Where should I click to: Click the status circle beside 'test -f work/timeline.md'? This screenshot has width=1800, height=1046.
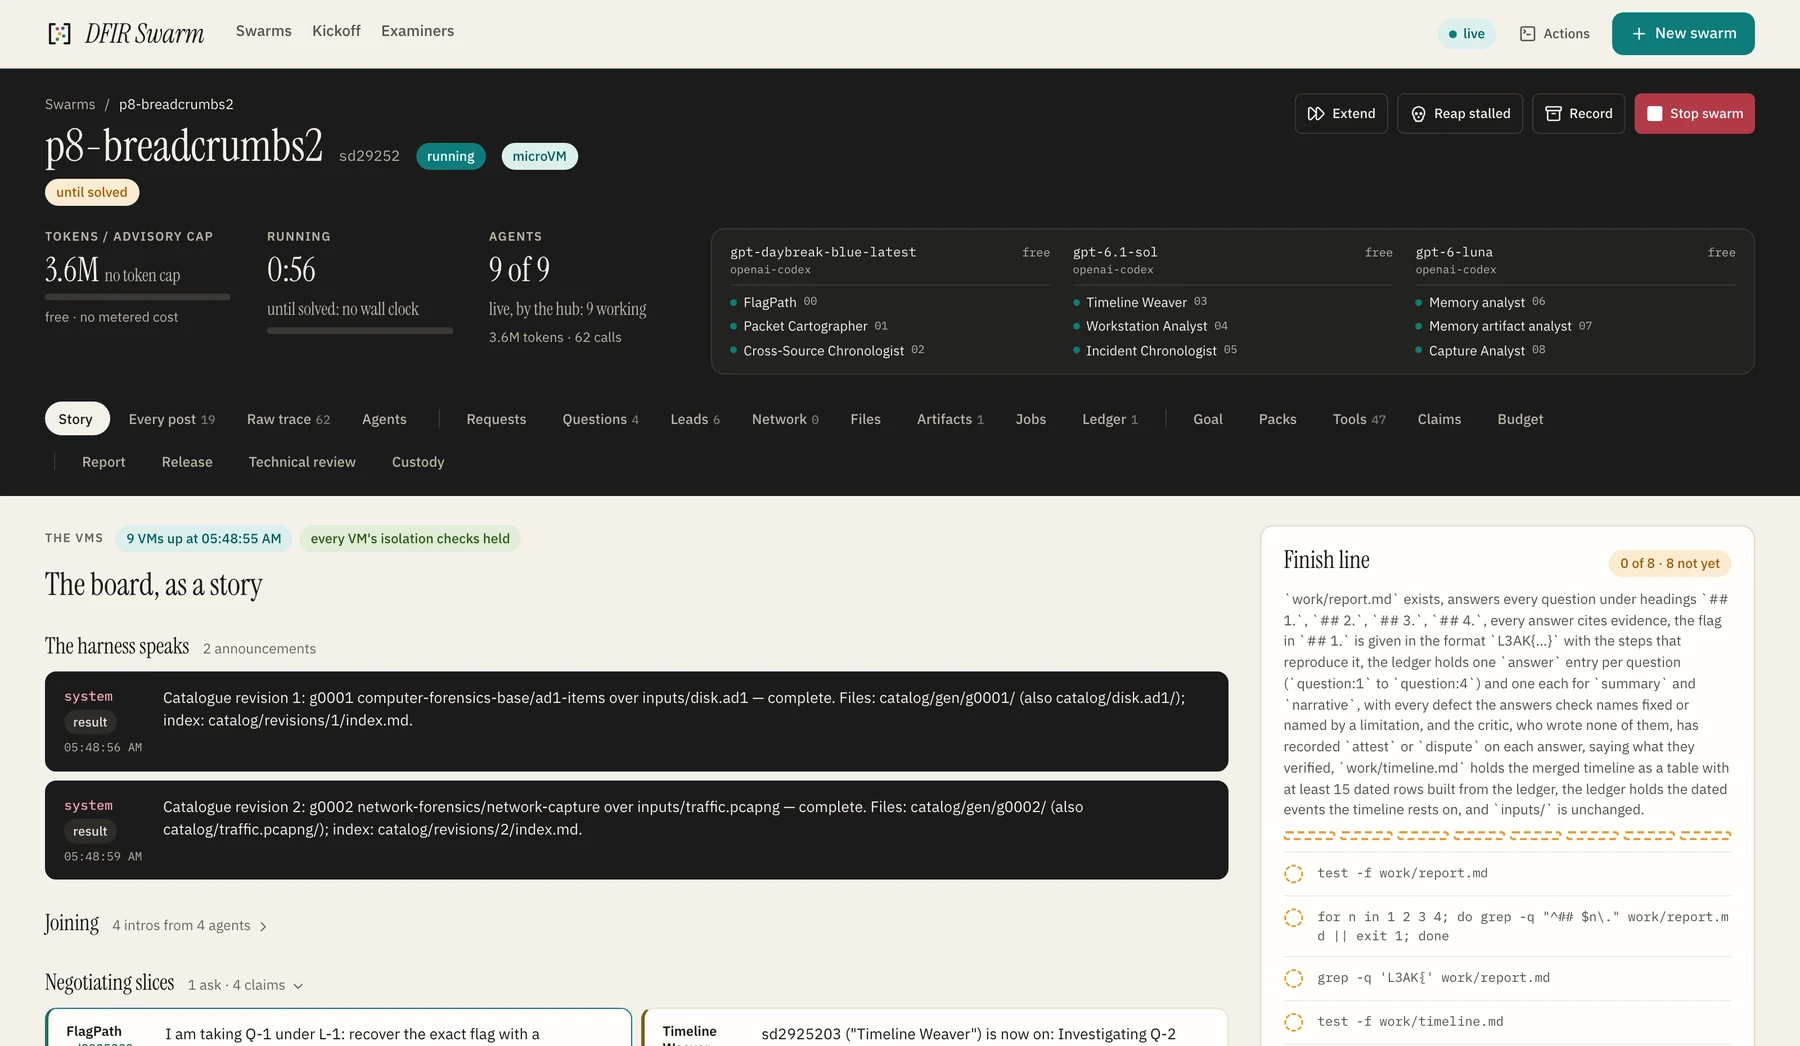click(x=1293, y=1022)
